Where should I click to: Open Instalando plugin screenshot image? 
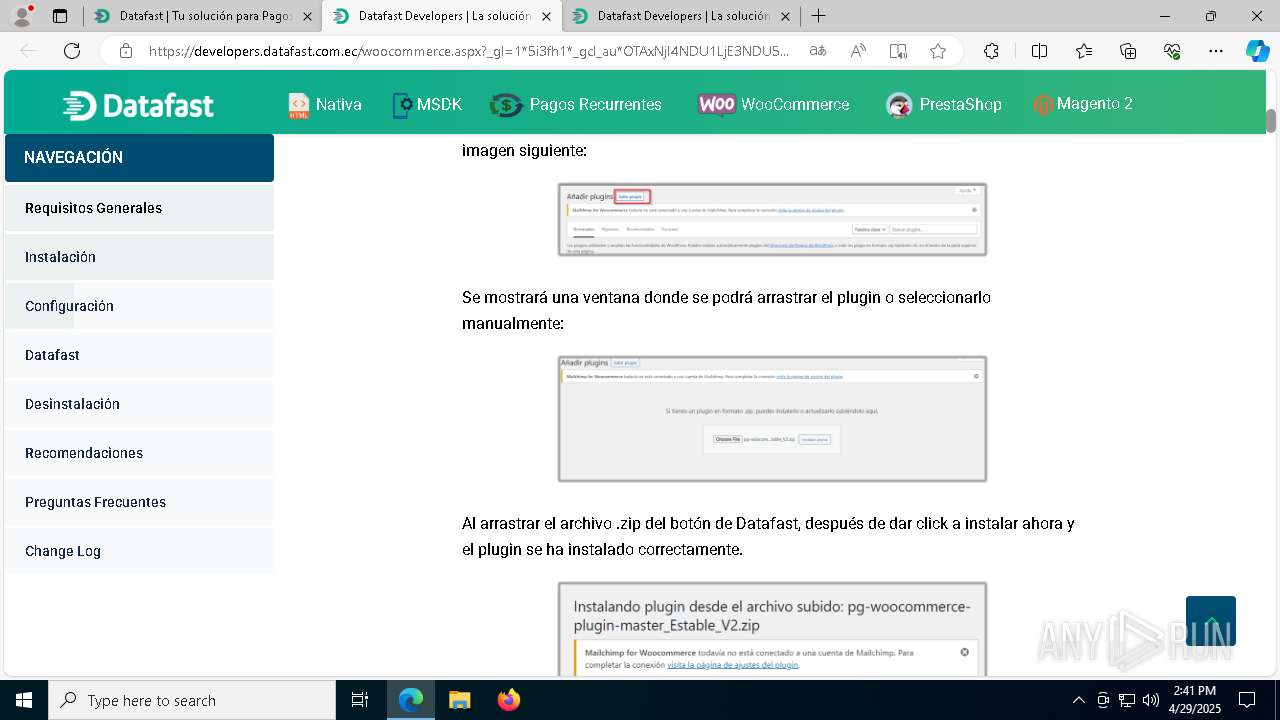(772, 629)
